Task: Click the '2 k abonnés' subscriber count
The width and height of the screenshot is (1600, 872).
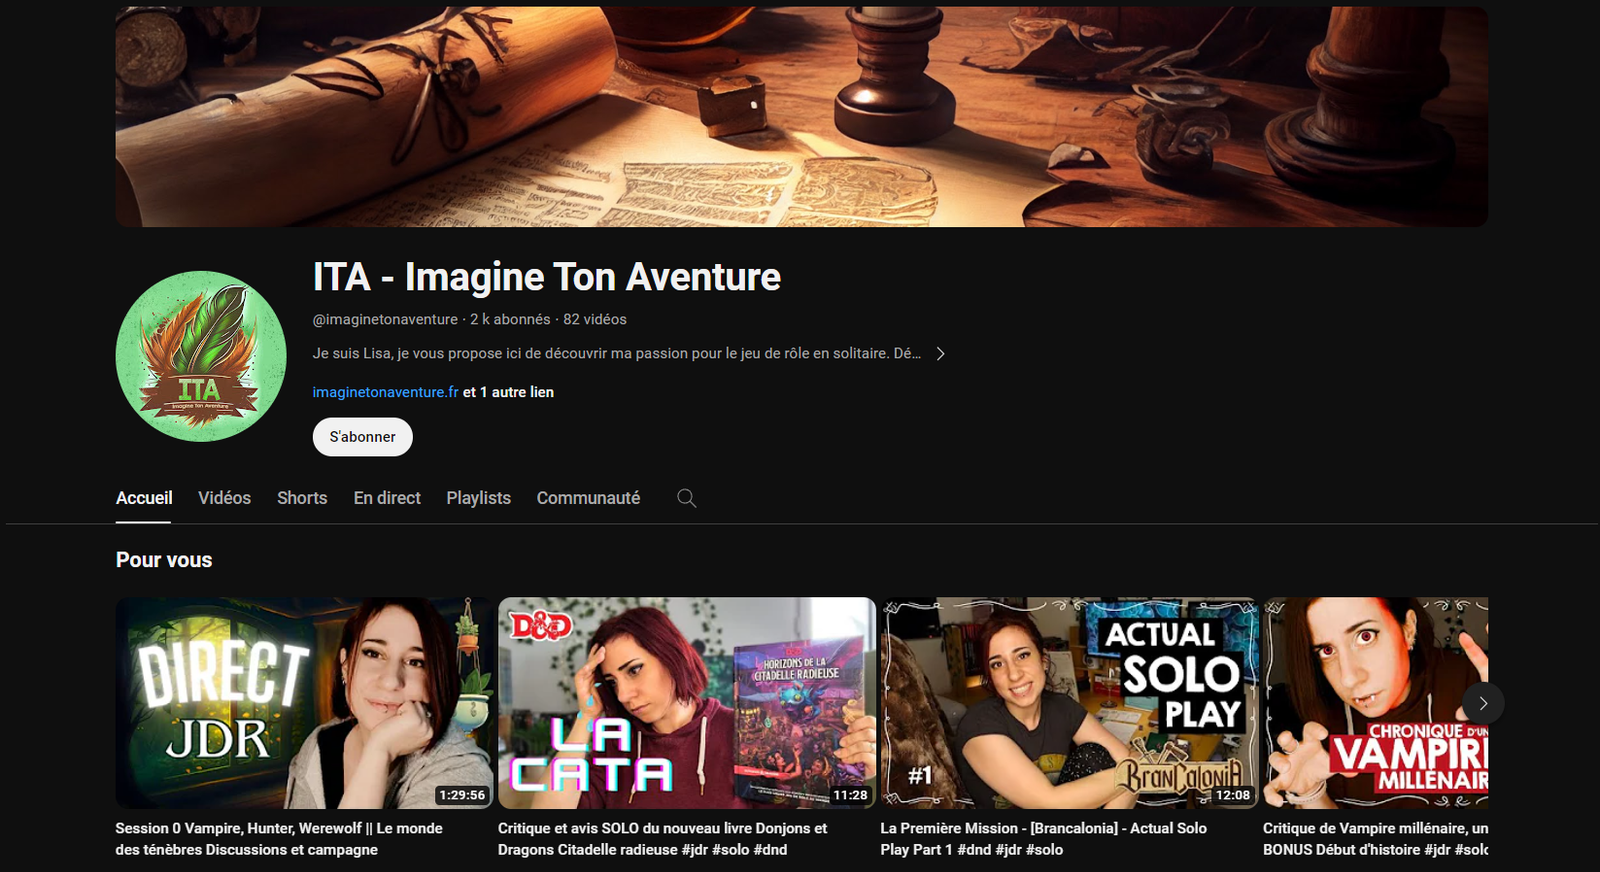Action: coord(510,319)
